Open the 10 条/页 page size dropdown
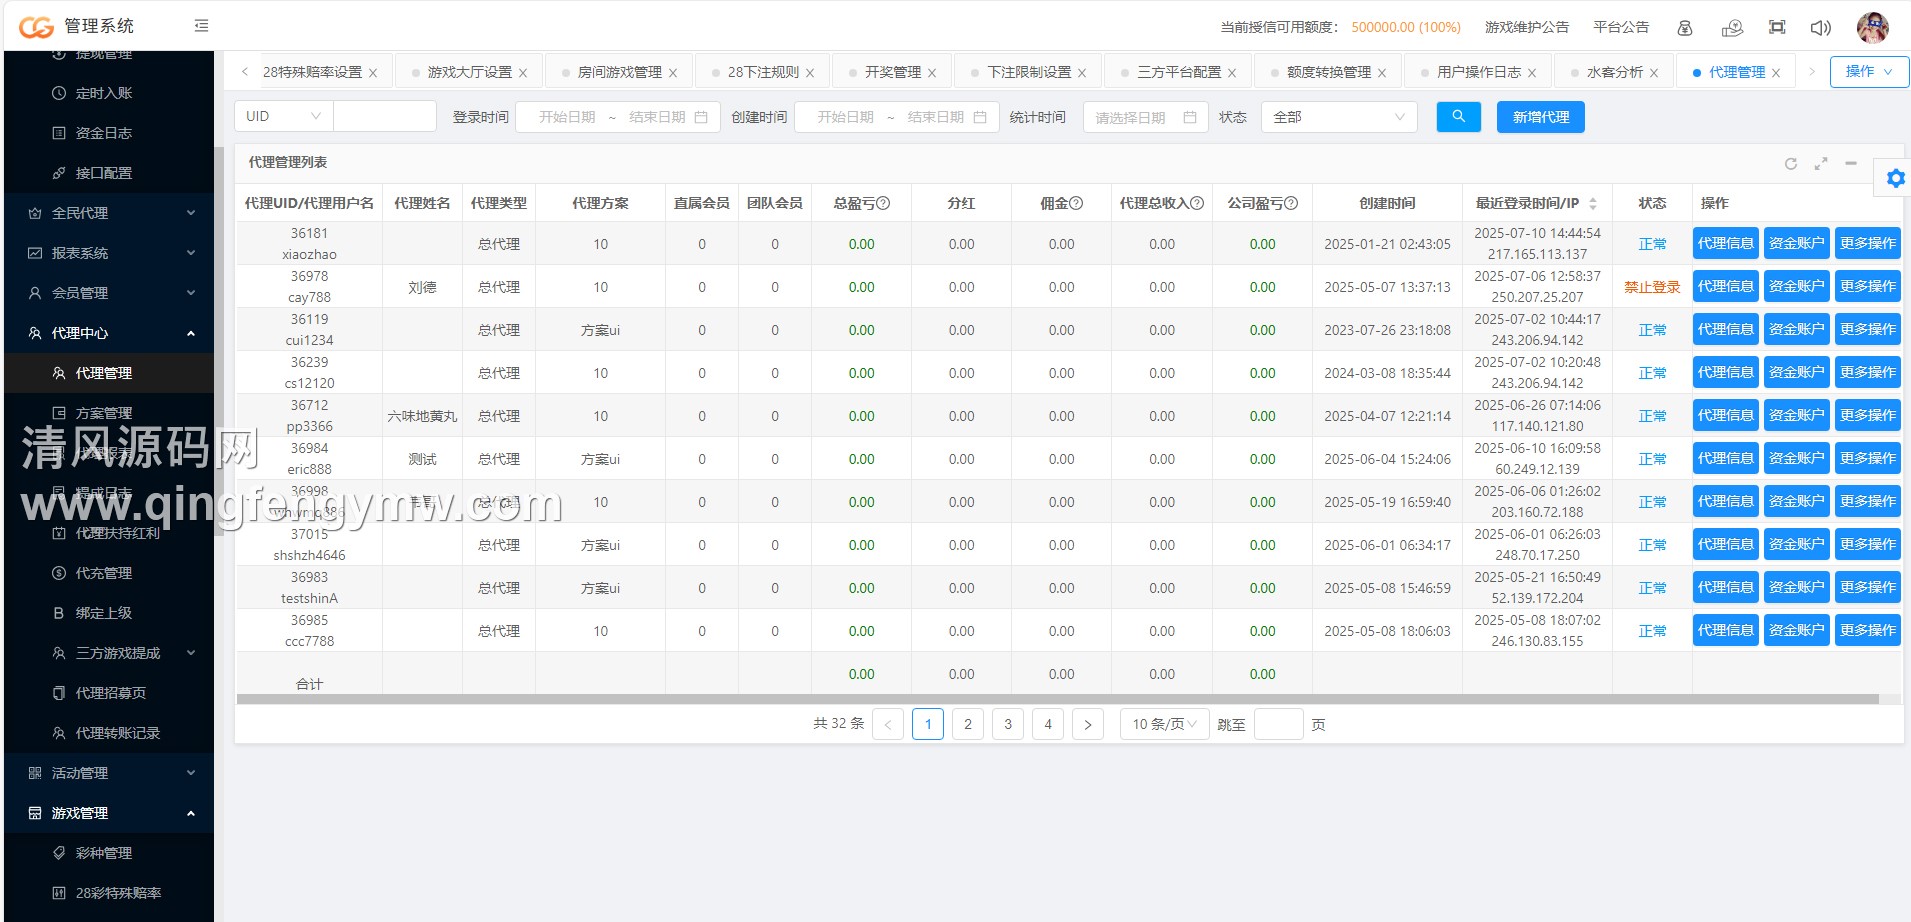This screenshot has width=1911, height=922. (x=1164, y=724)
